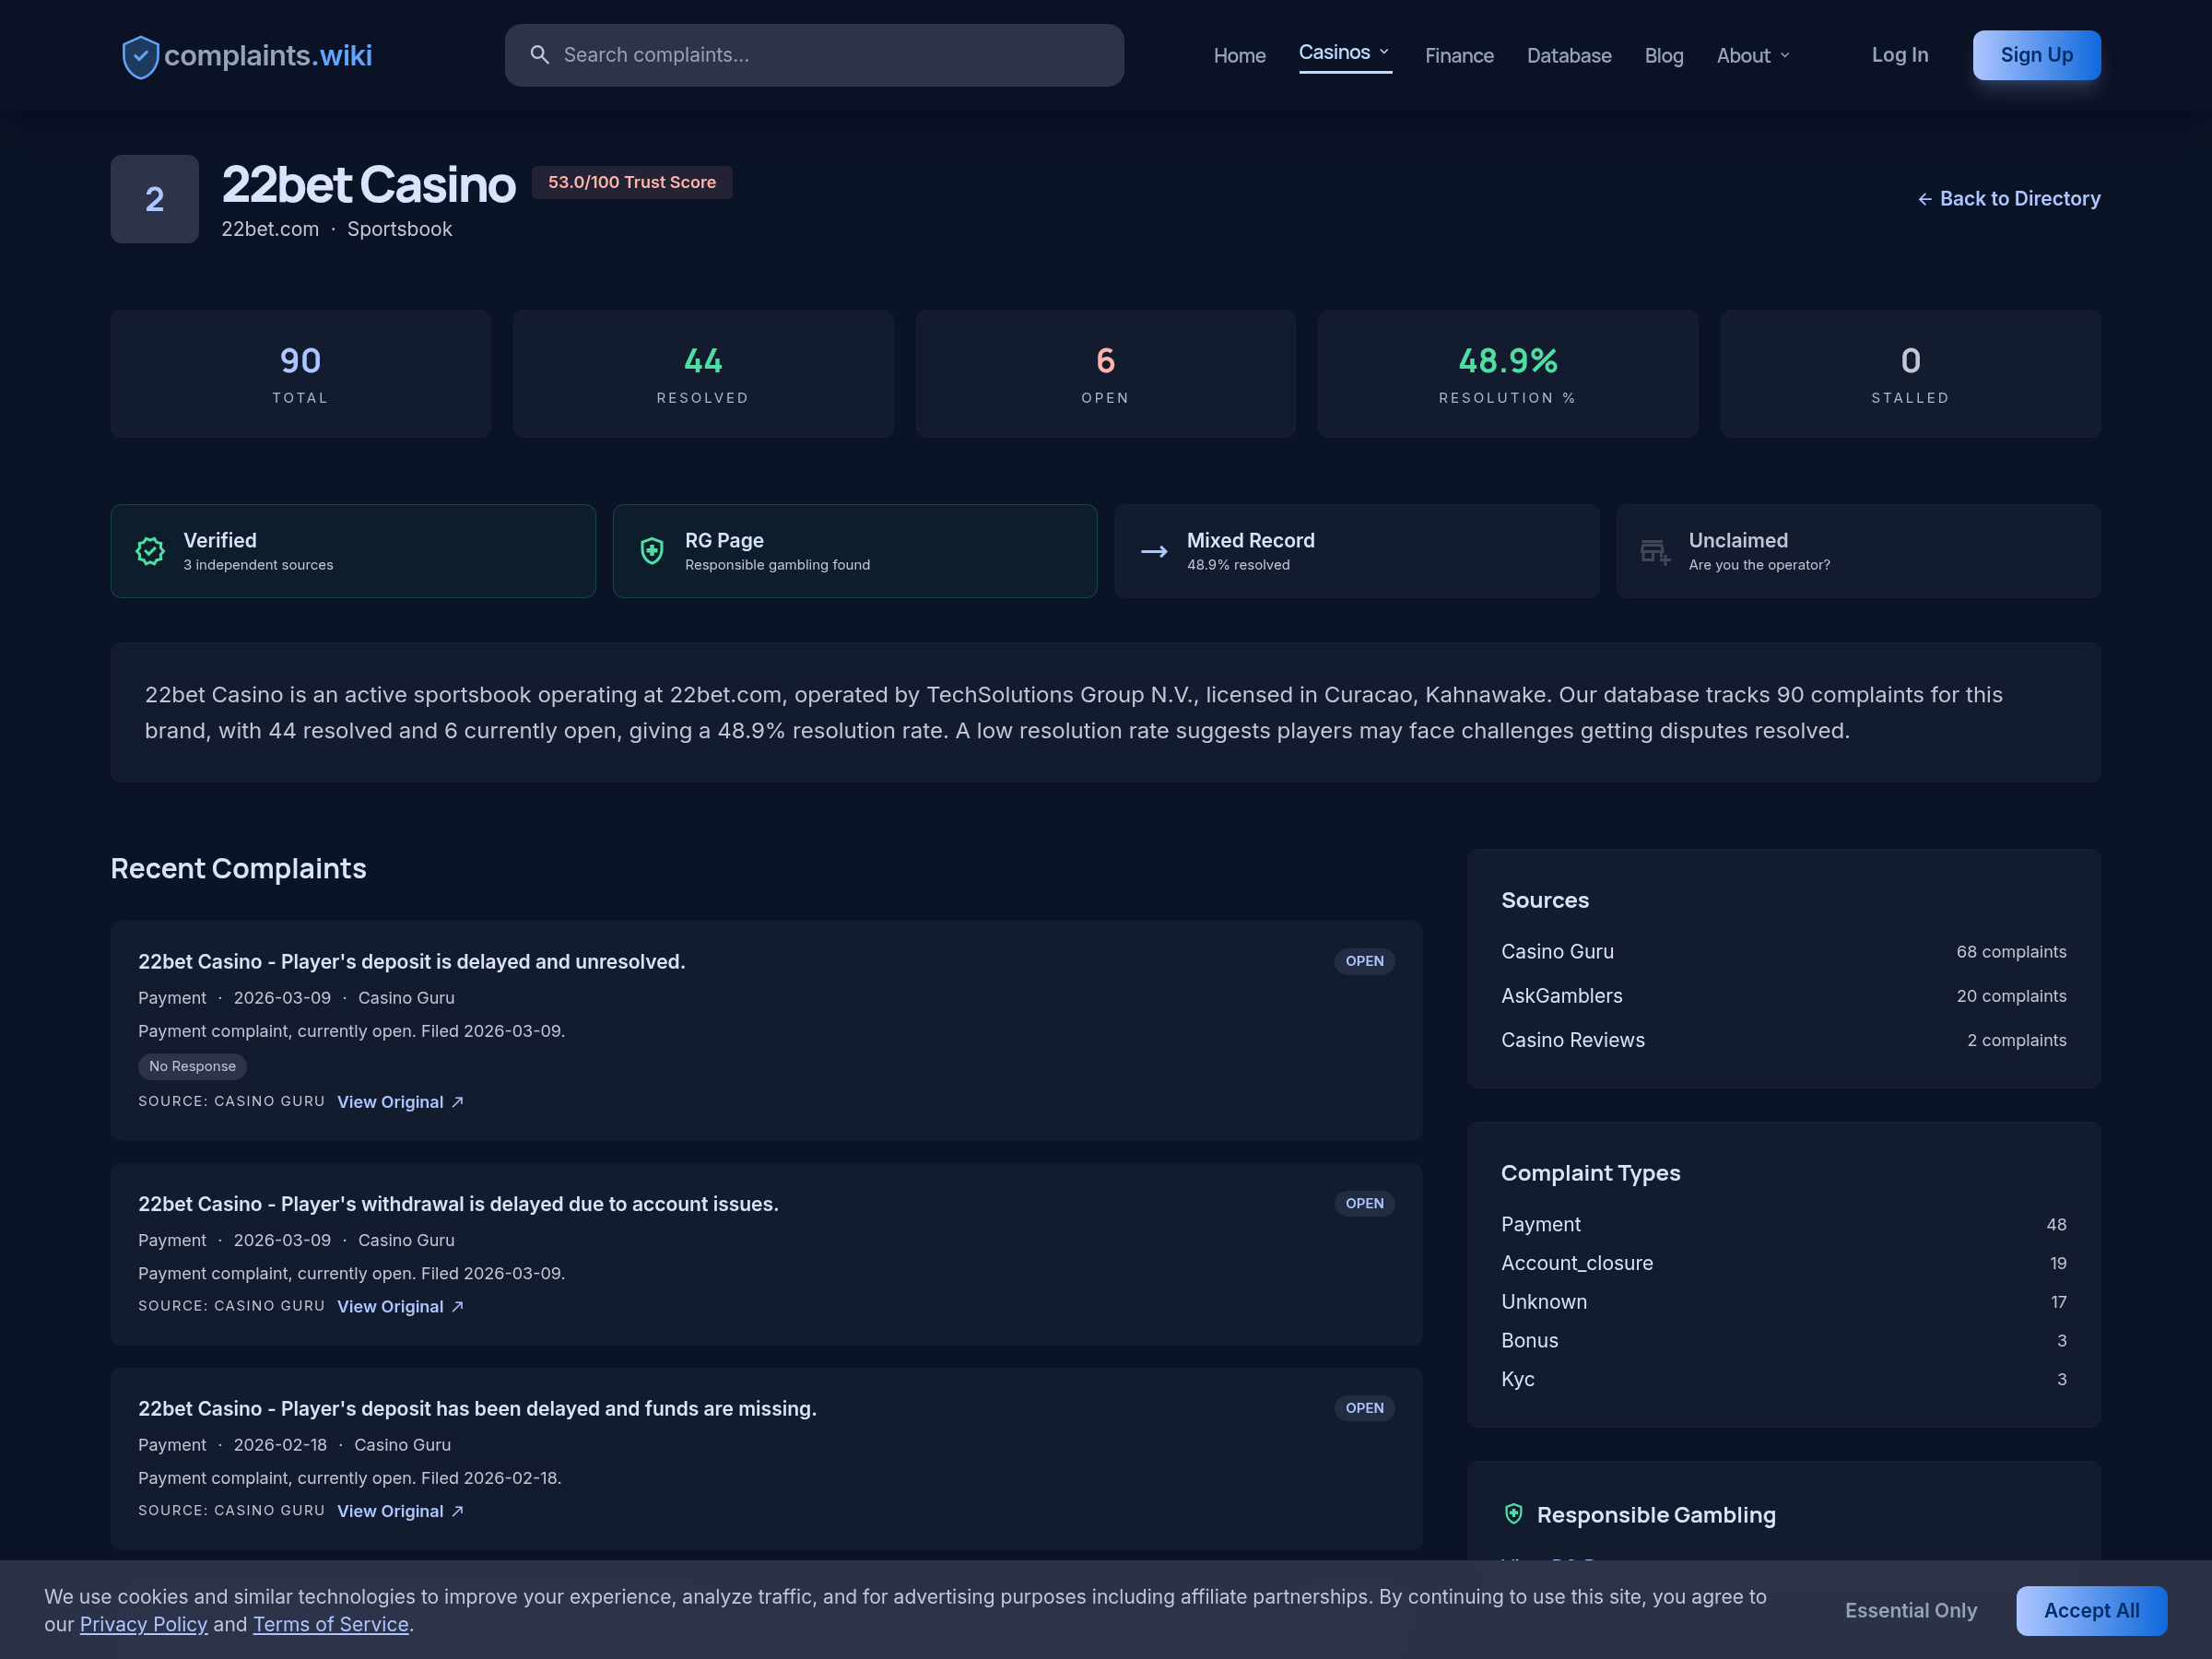View Original for deposit delayed funds missing complaint
Screen dimensions: 2212x1659
pyautogui.click(x=400, y=1511)
